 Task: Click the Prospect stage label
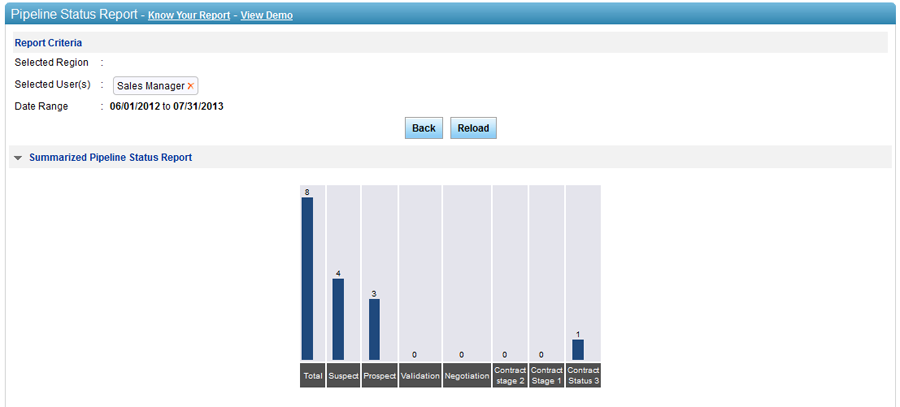point(379,376)
